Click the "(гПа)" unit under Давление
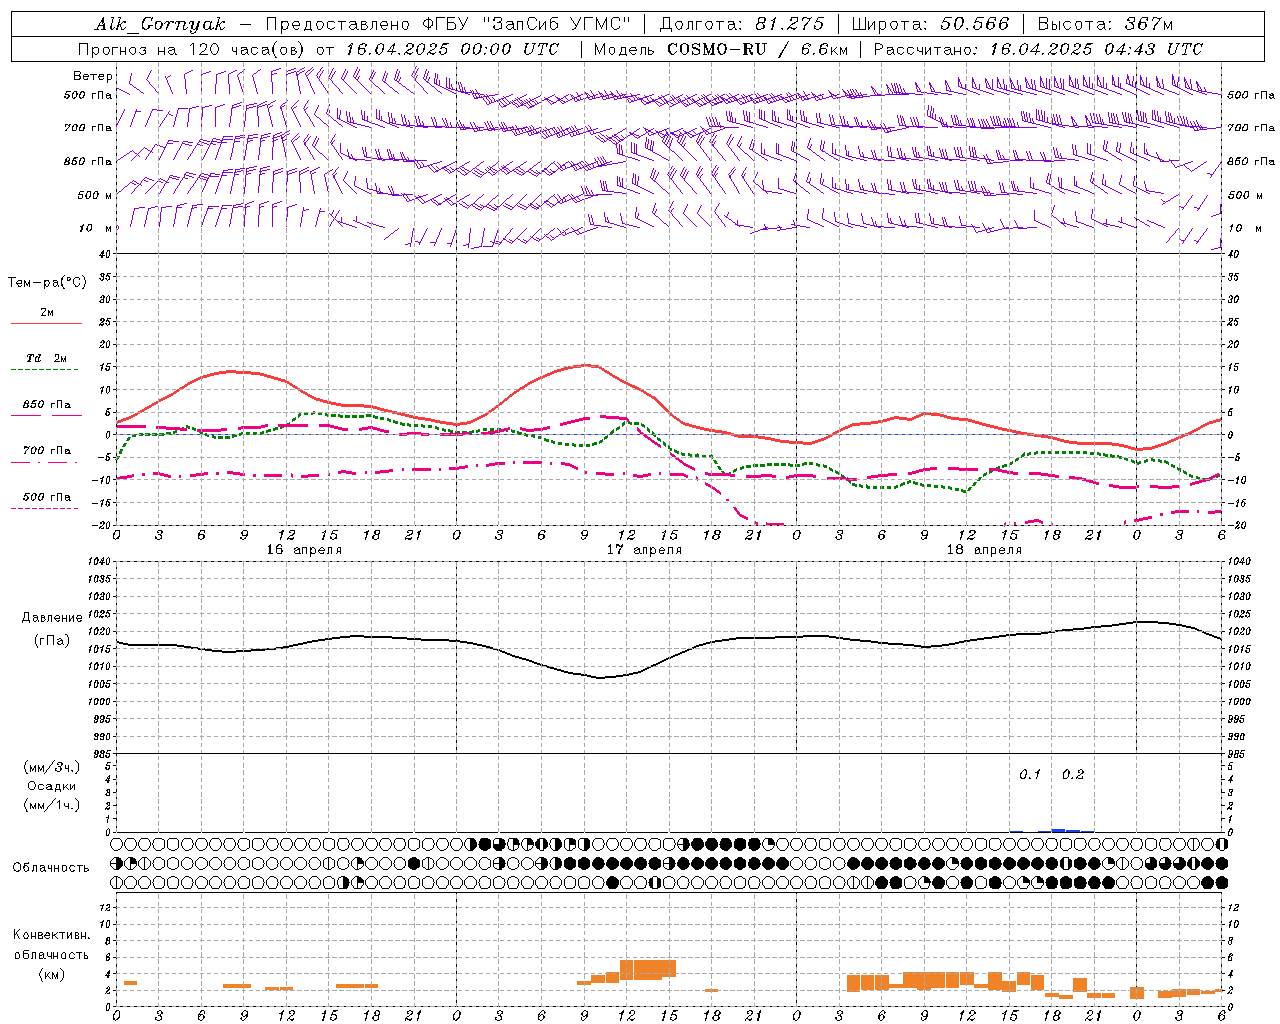This screenshot has height=1024, width=1280. point(51,640)
